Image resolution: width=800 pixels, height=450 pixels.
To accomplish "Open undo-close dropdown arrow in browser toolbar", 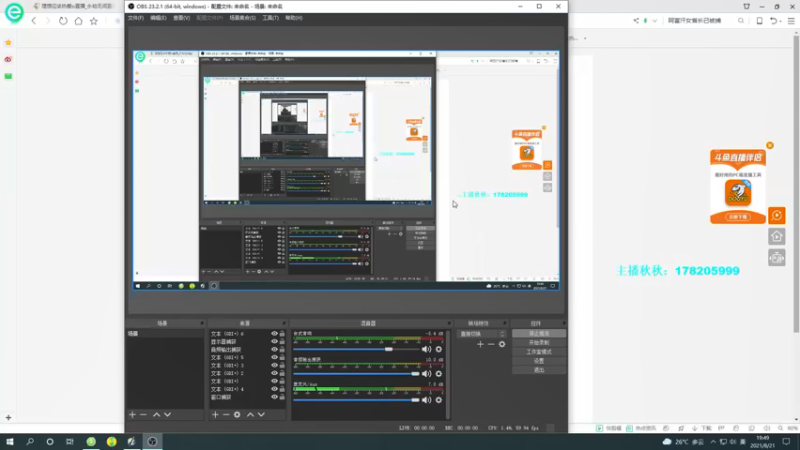I will [780, 21].
